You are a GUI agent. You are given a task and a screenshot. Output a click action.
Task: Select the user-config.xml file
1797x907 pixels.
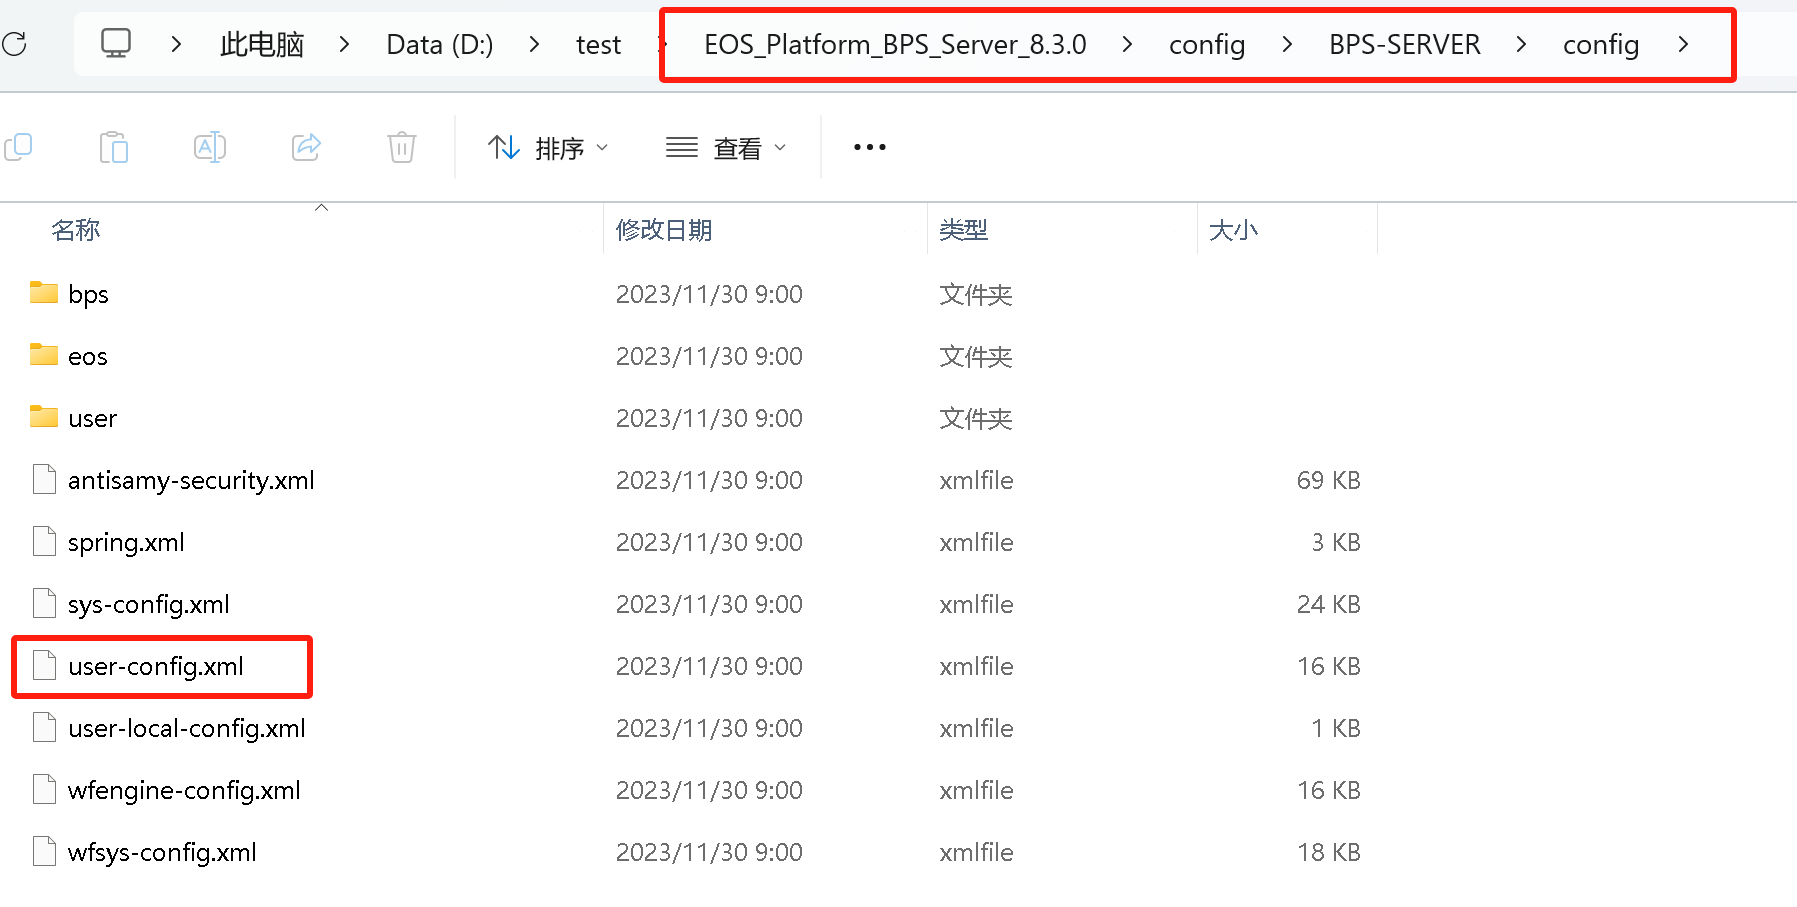coord(156,666)
